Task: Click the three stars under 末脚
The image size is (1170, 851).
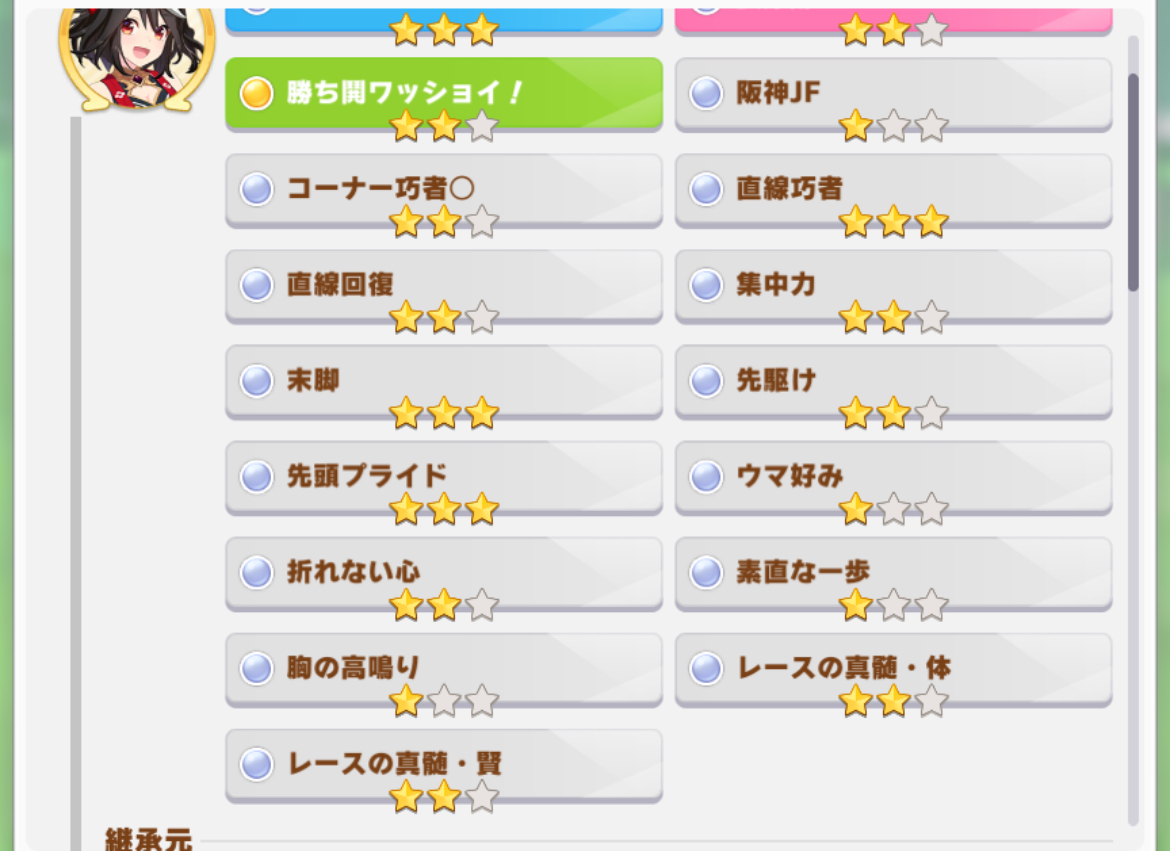Action: click(x=444, y=413)
